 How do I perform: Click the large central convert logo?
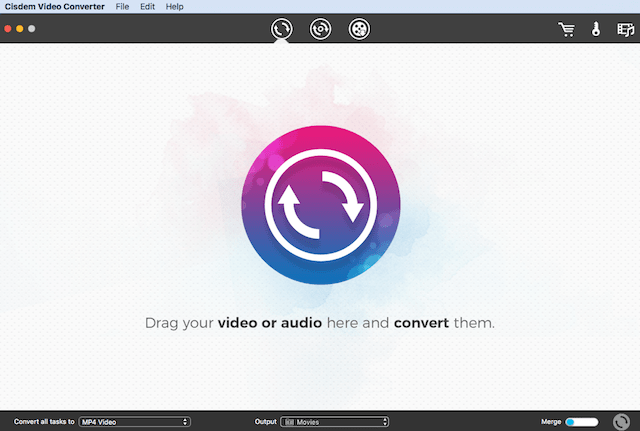[x=321, y=205]
